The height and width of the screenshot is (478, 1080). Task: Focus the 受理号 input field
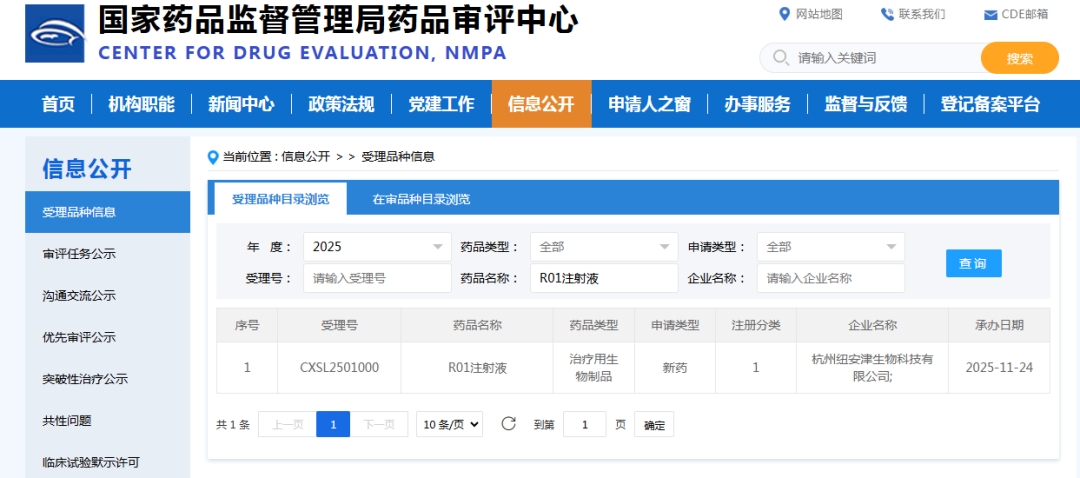point(377,278)
